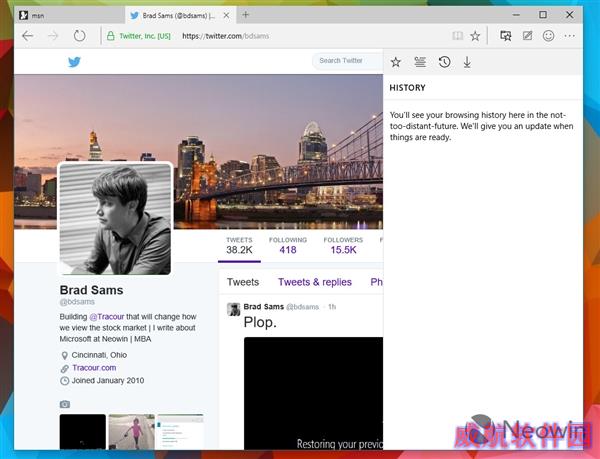Show Favorites star in Hub panel
The width and height of the screenshot is (600, 459).
(396, 62)
